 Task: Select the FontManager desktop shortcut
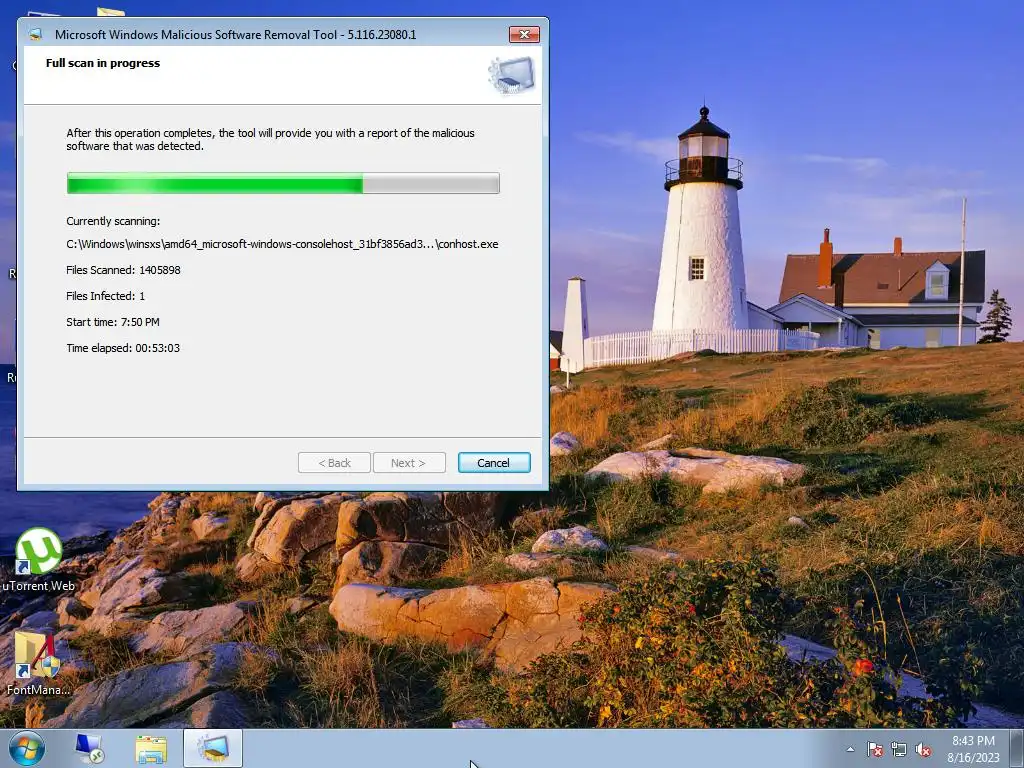[x=38, y=663]
